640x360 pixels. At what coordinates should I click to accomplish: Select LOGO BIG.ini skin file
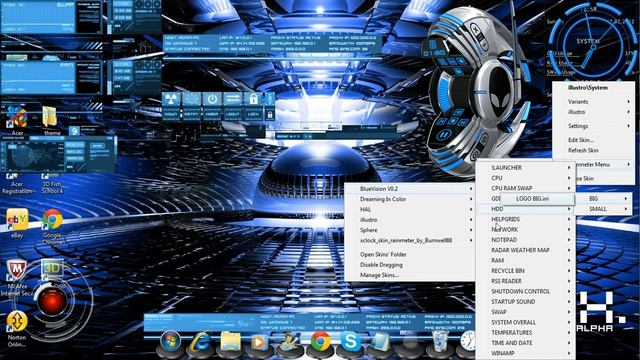[x=532, y=199]
